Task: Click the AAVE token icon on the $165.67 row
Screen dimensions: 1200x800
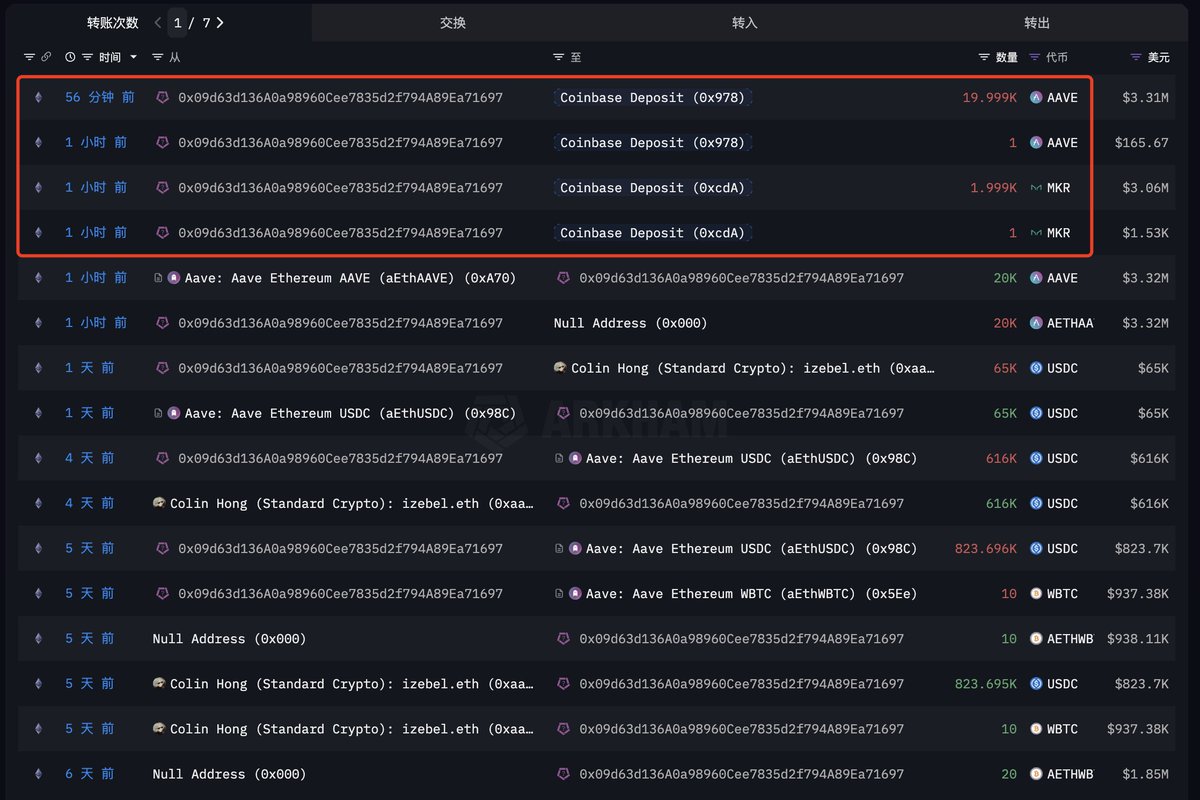Action: pyautogui.click(x=1037, y=143)
